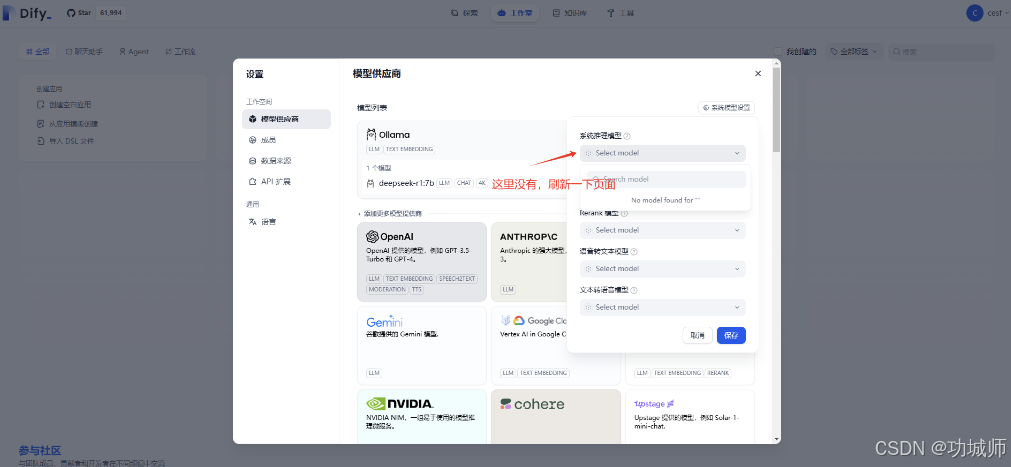The height and width of the screenshot is (467, 1011).
Task: Click the Google Cloud logo card
Action: tap(534, 321)
